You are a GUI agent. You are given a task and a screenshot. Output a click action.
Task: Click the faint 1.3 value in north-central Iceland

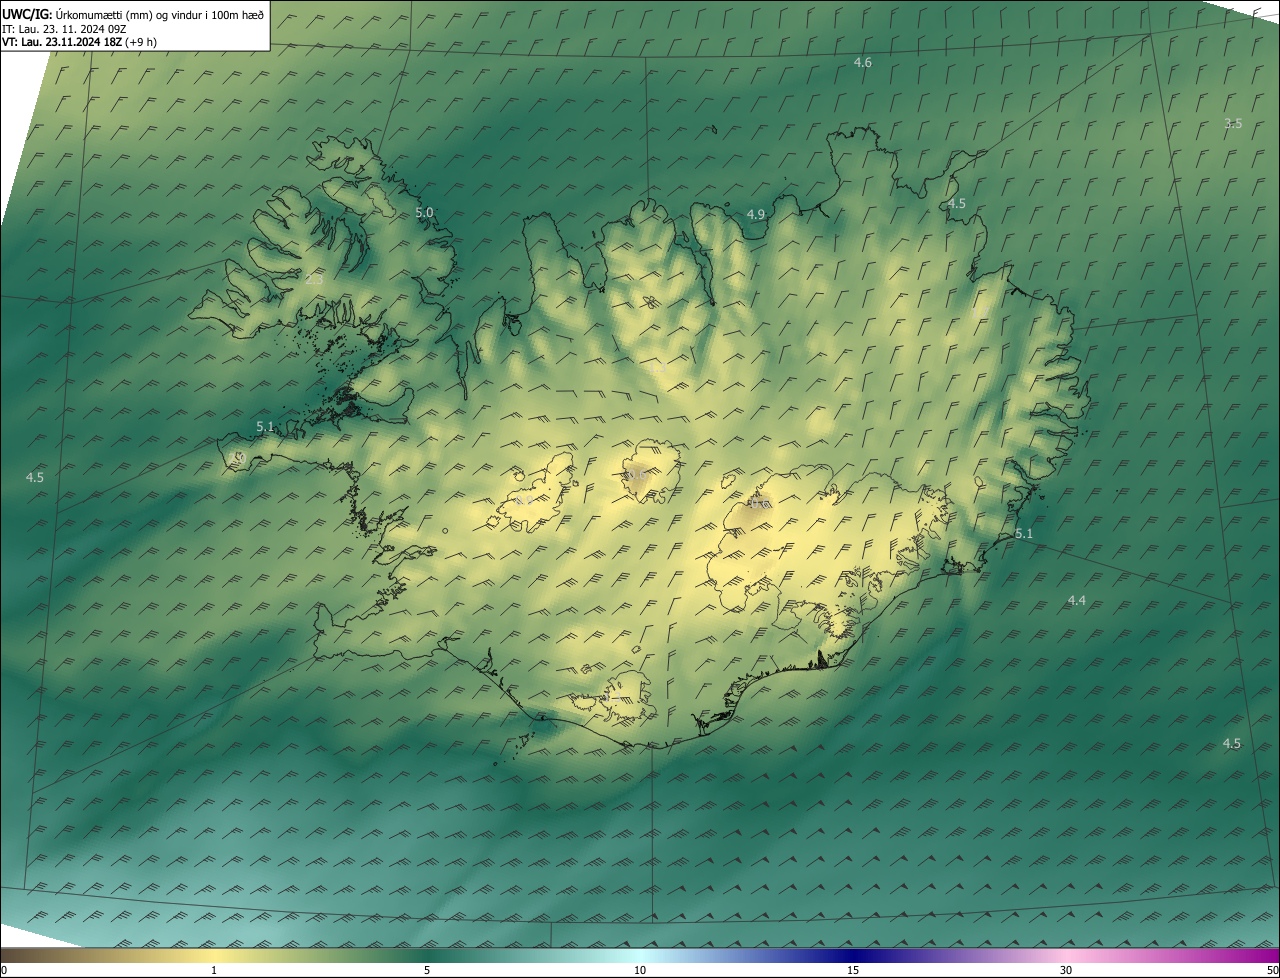pos(659,369)
